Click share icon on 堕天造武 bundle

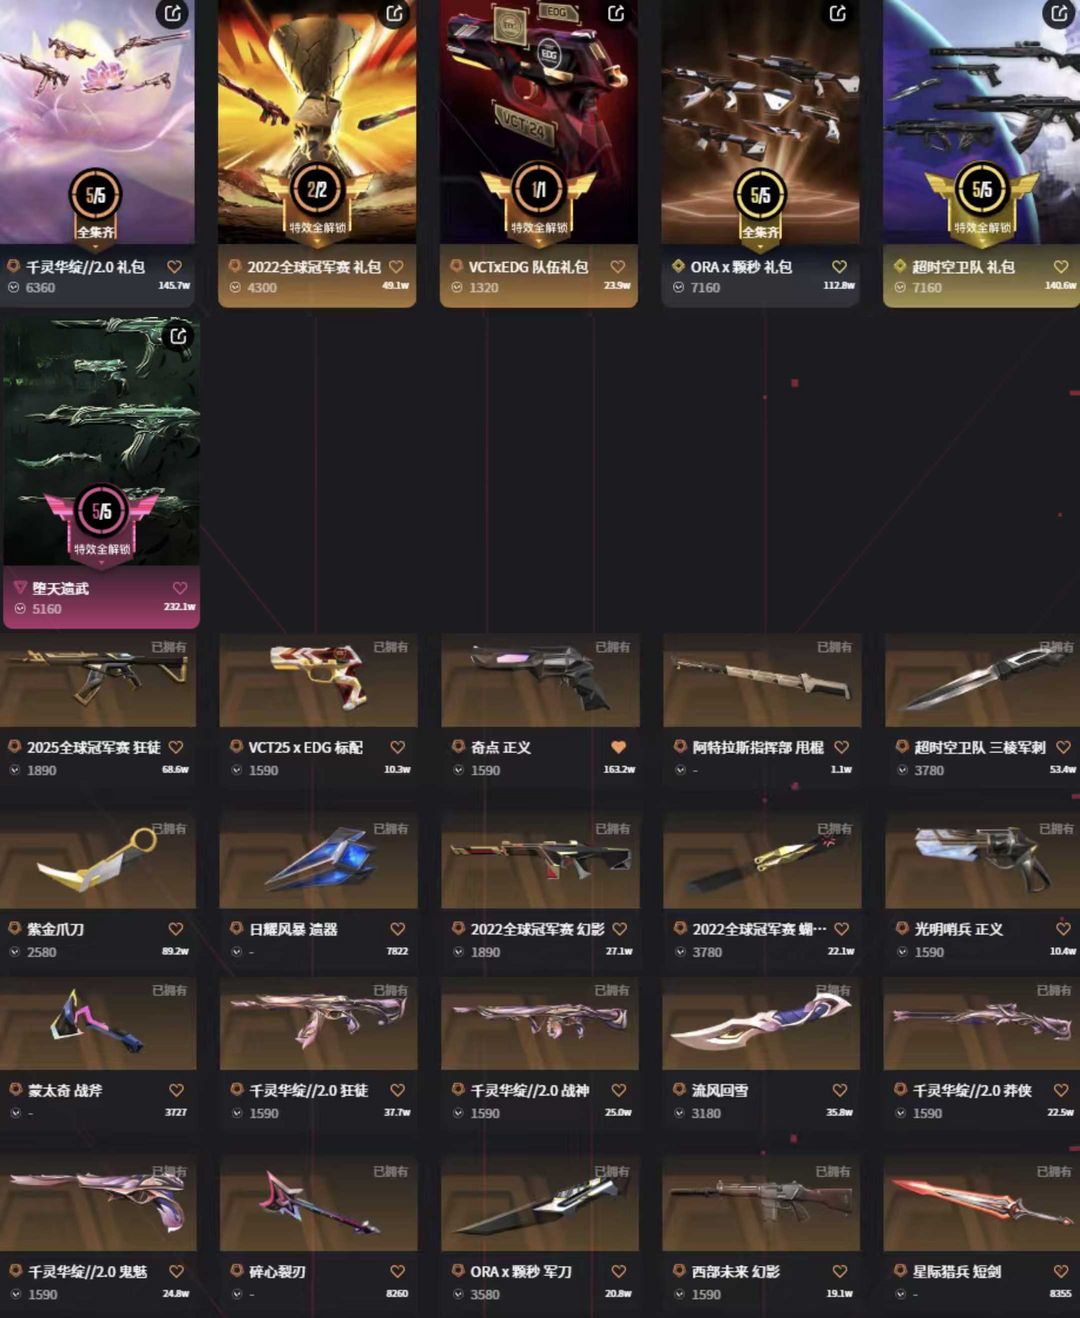(x=177, y=336)
